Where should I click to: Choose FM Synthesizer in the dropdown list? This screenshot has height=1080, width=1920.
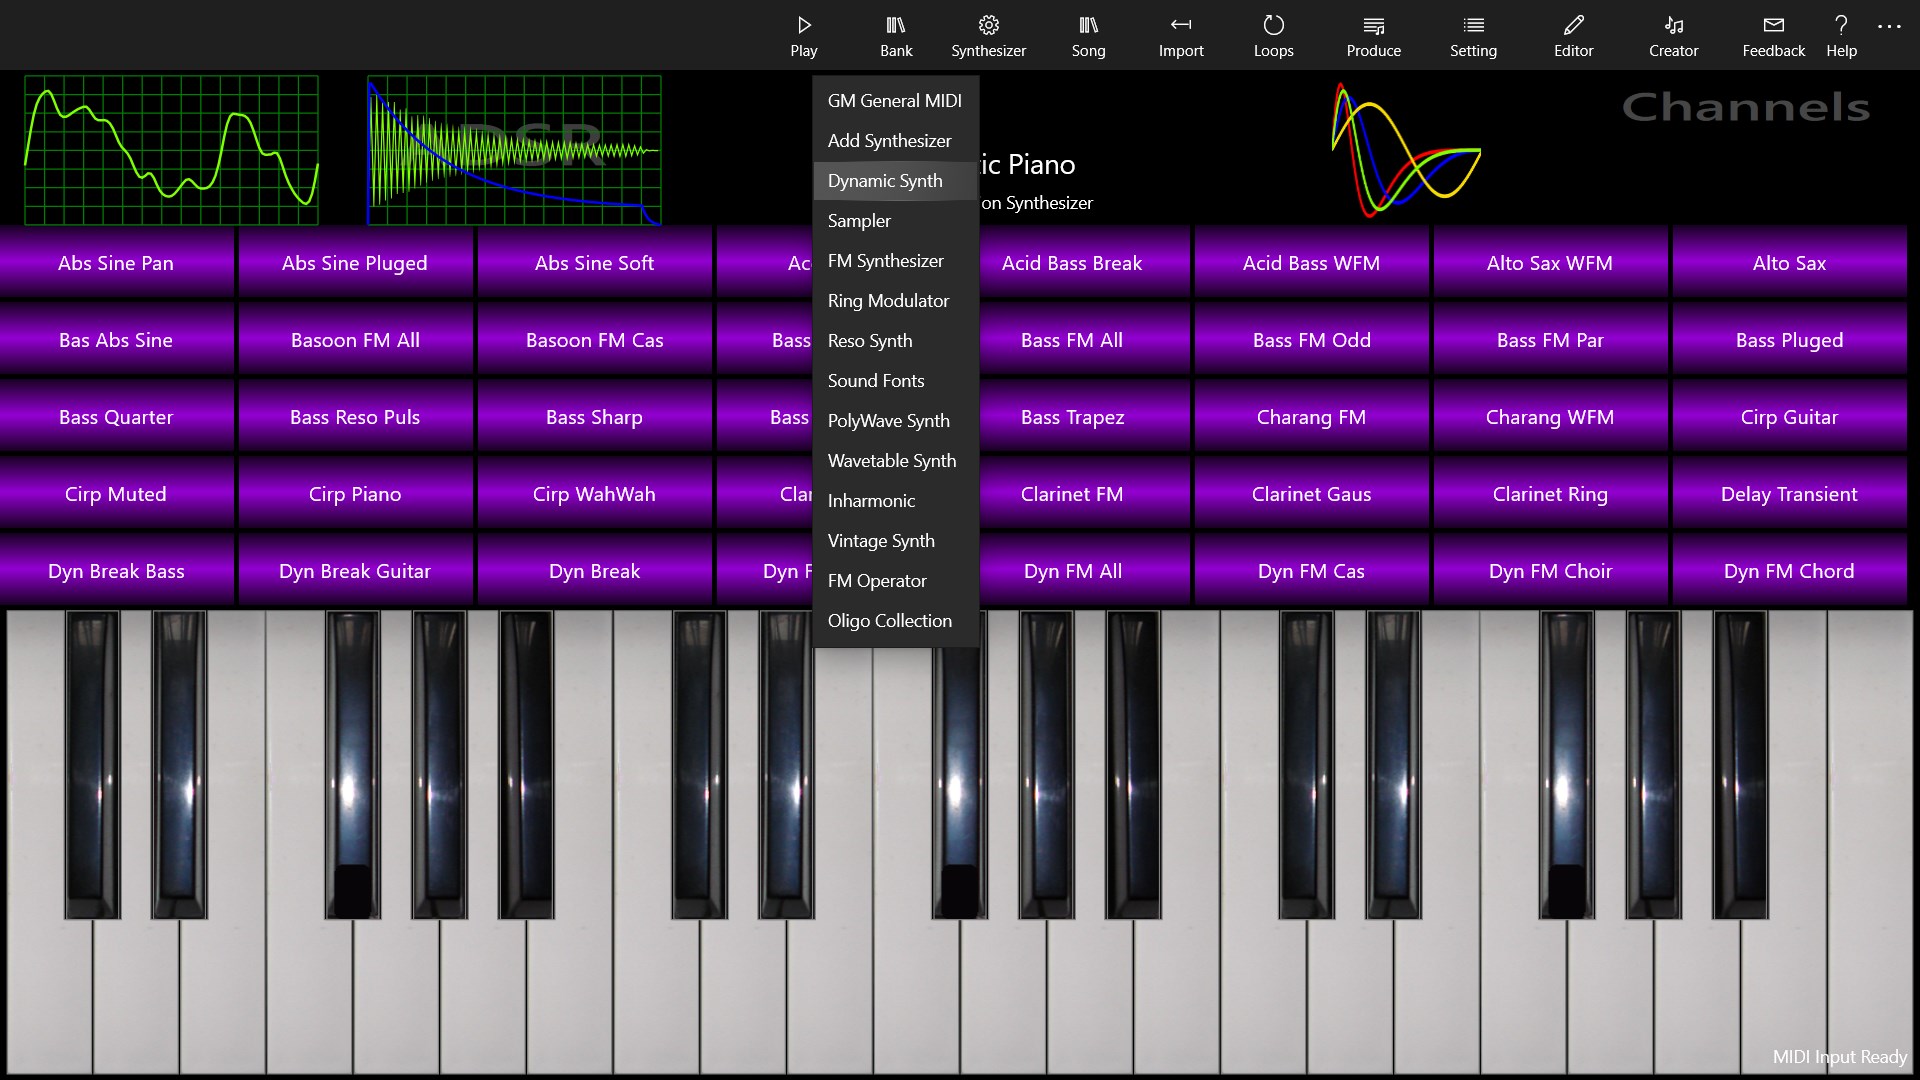click(885, 260)
